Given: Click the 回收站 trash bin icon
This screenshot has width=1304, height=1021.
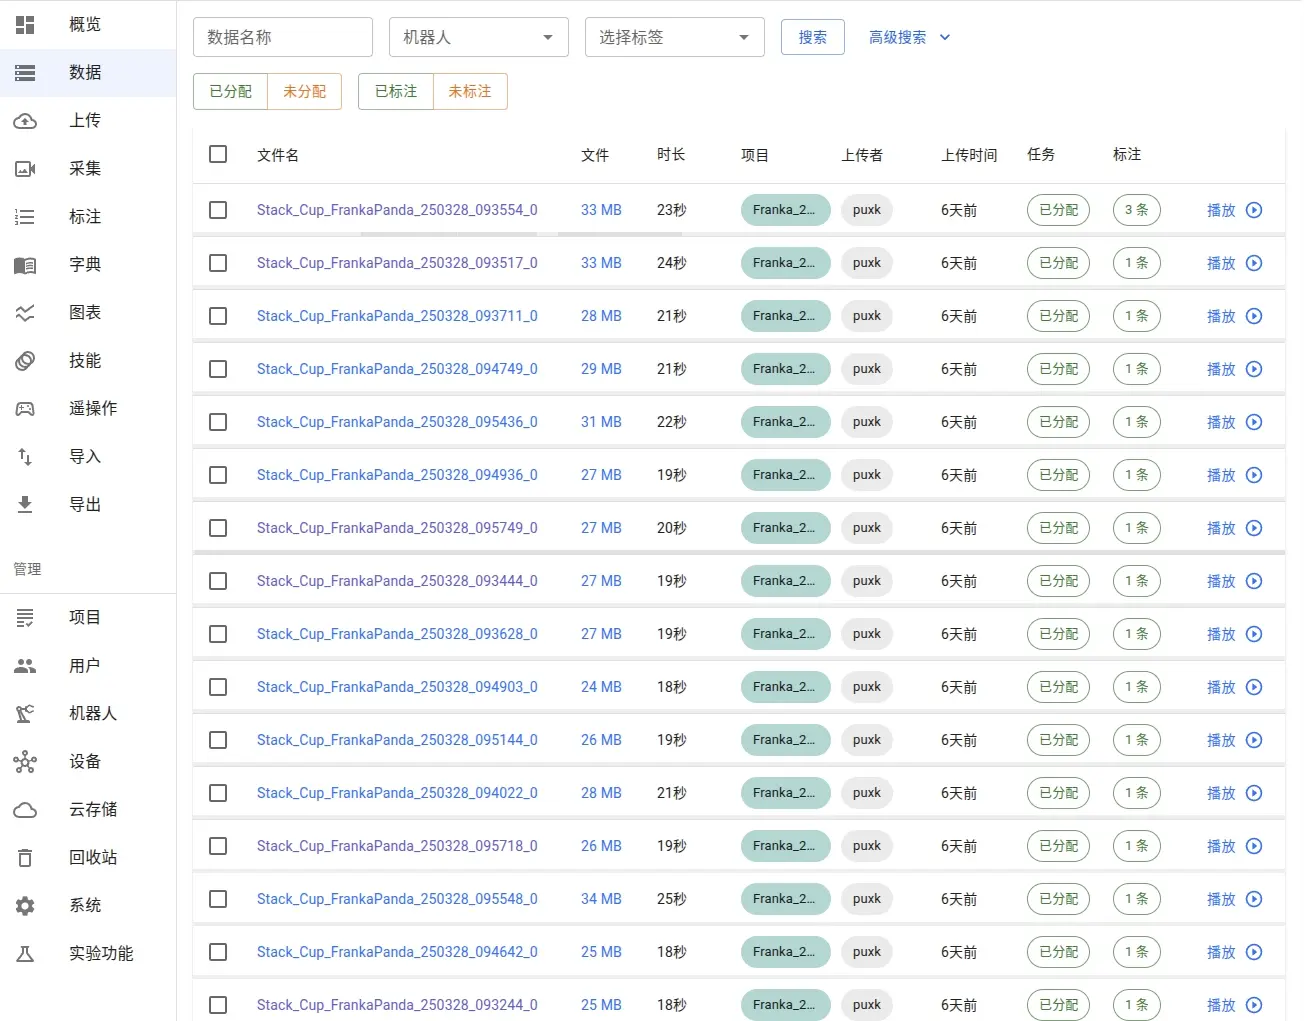Looking at the screenshot, I should pyautogui.click(x=25, y=857).
